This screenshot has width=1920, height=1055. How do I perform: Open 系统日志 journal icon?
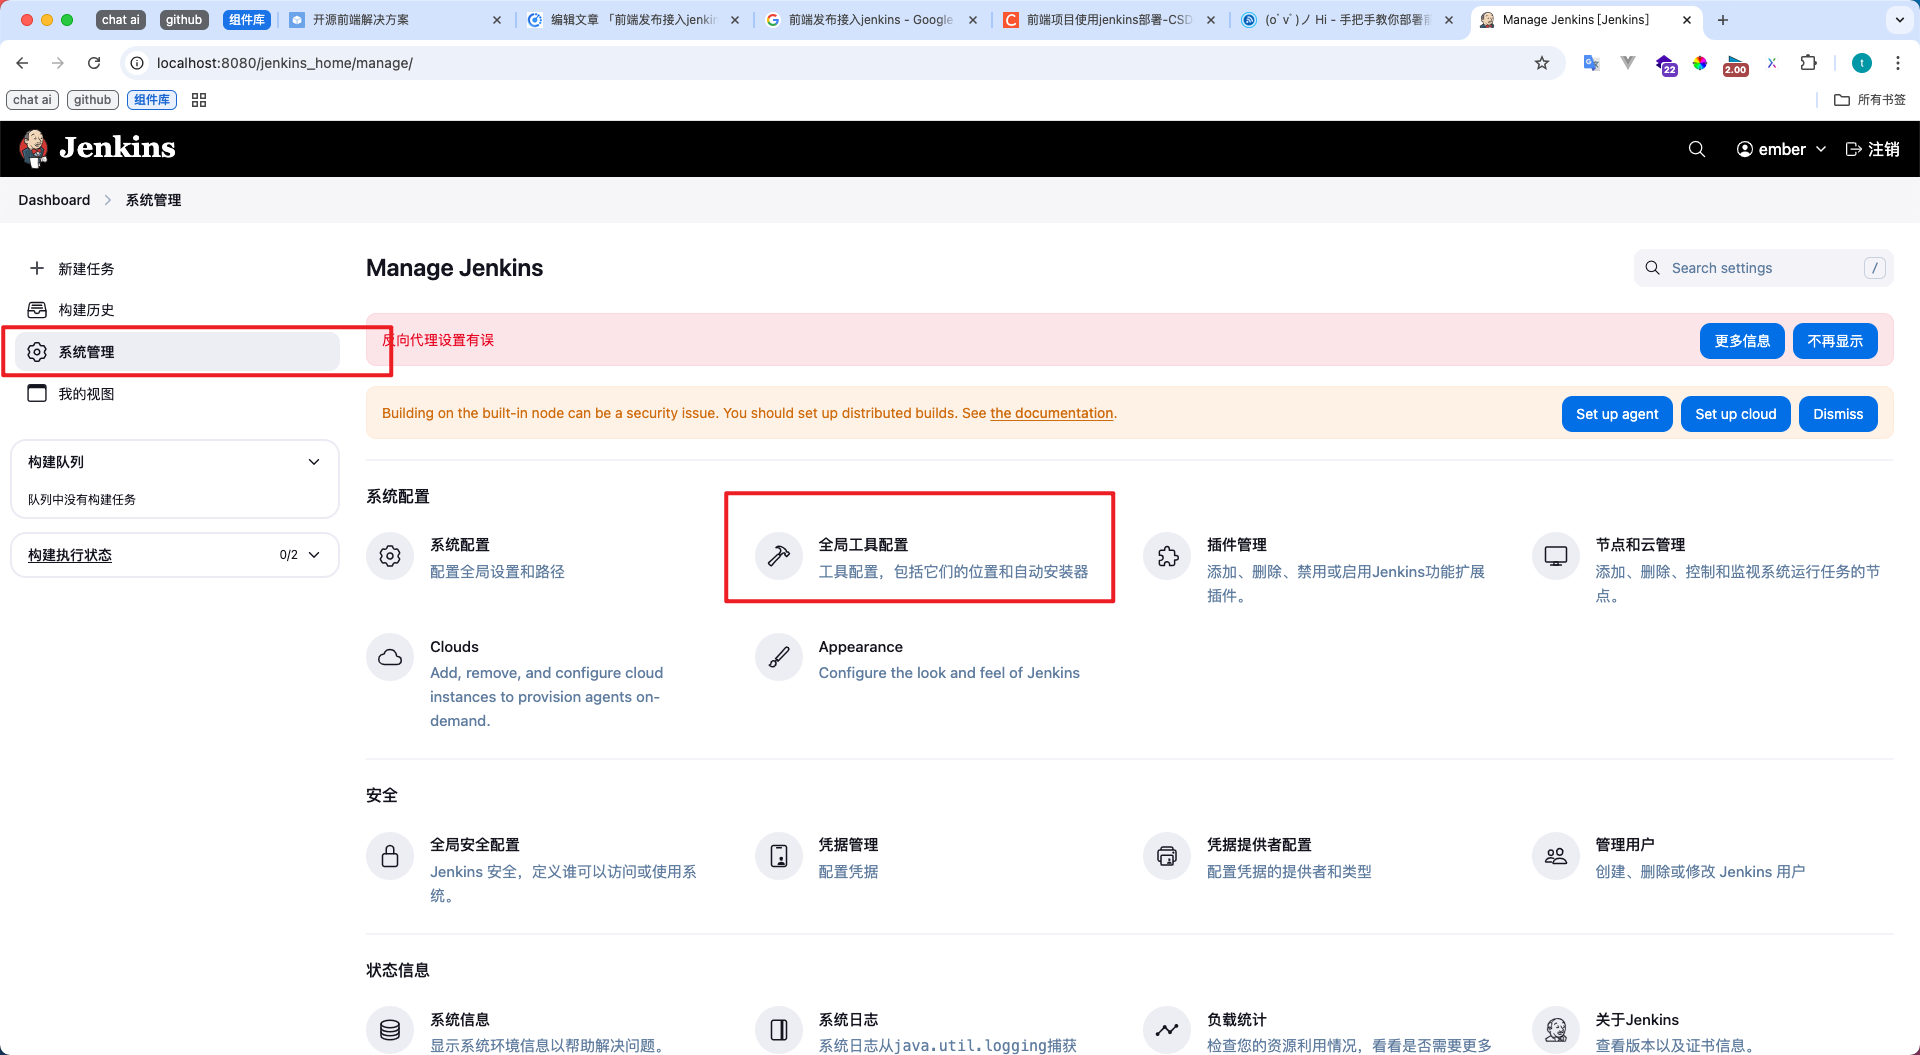pyautogui.click(x=779, y=1030)
